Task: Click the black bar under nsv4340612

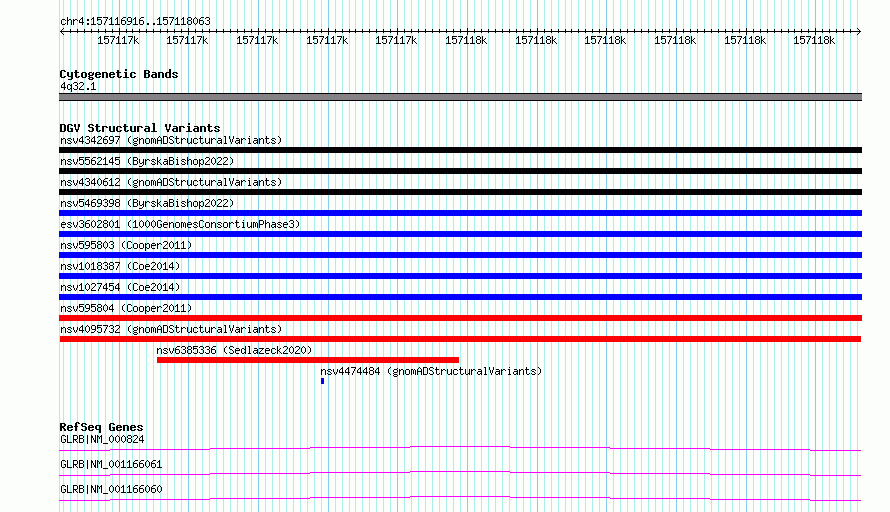Action: click(460, 192)
